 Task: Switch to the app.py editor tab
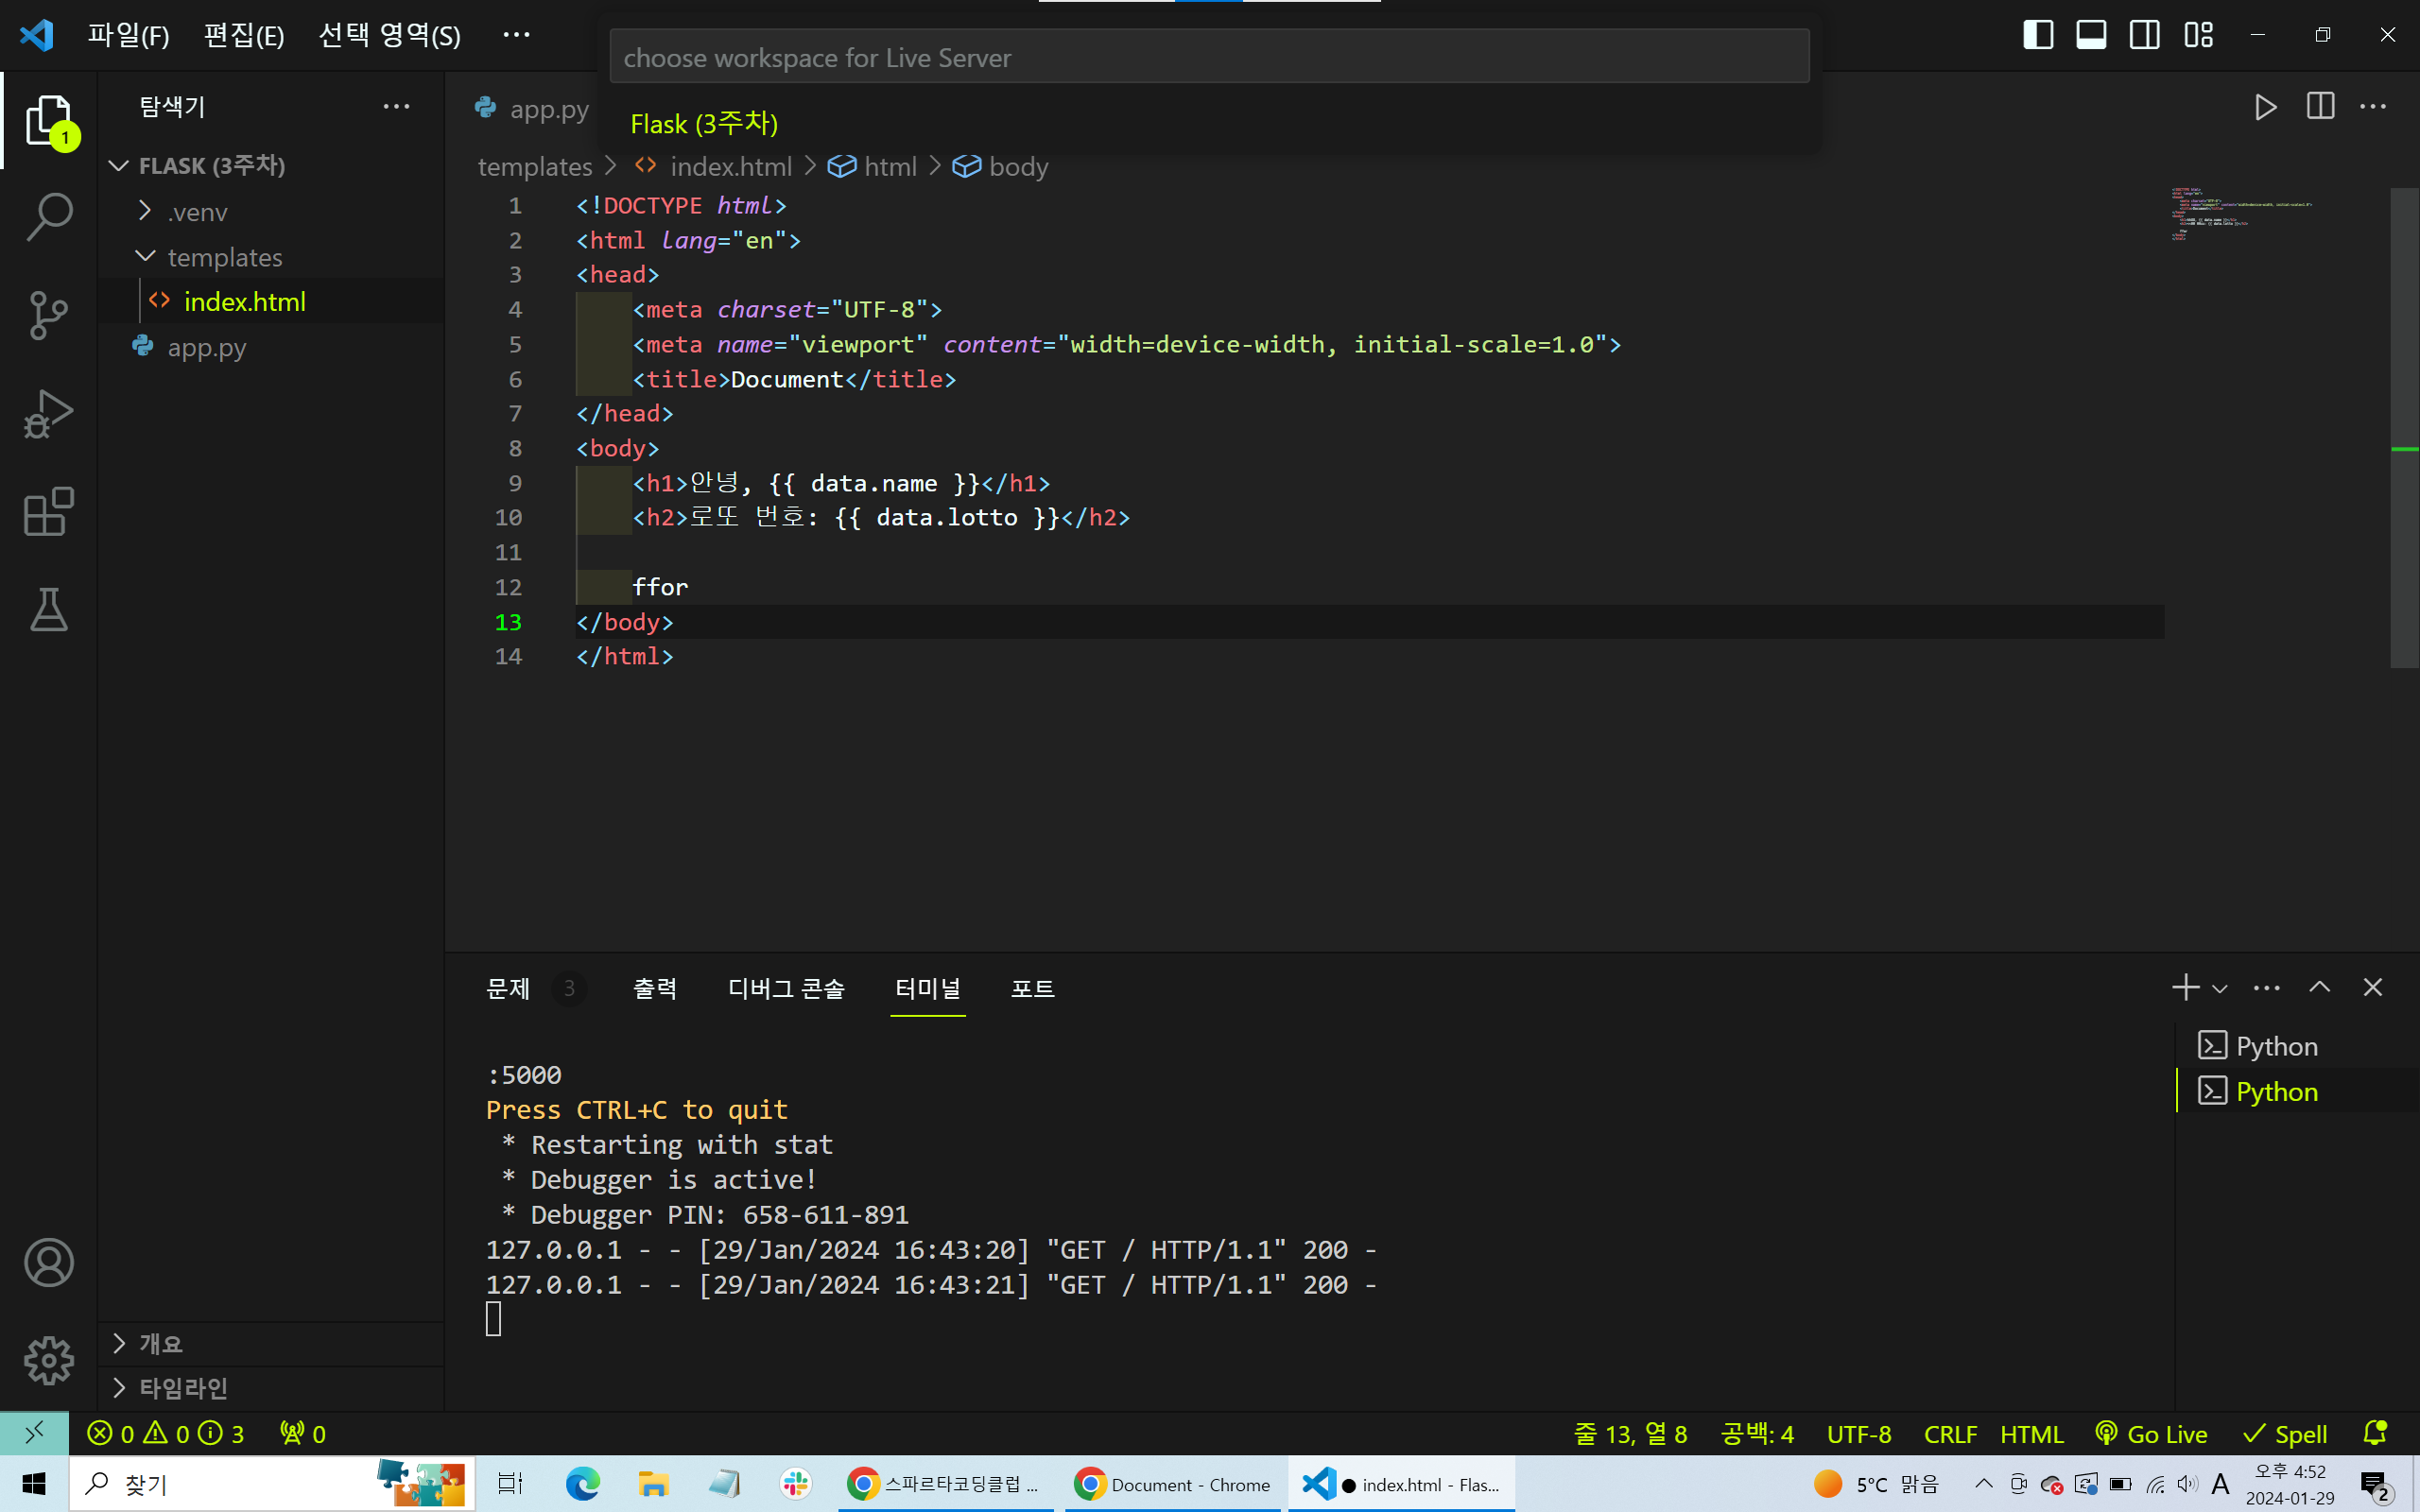532,108
